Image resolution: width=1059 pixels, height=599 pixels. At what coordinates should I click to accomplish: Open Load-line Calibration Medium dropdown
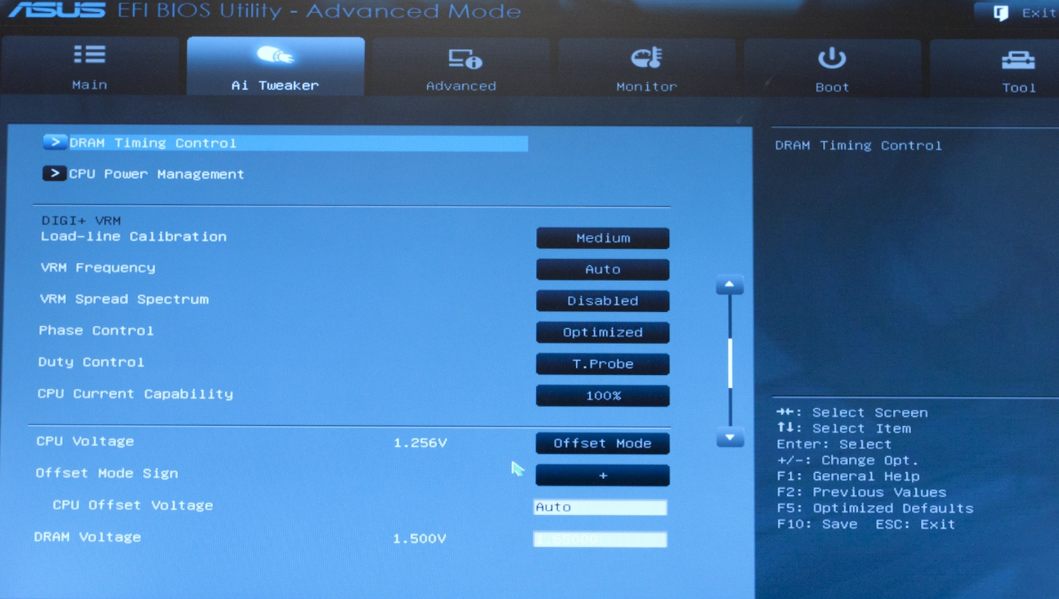click(602, 238)
